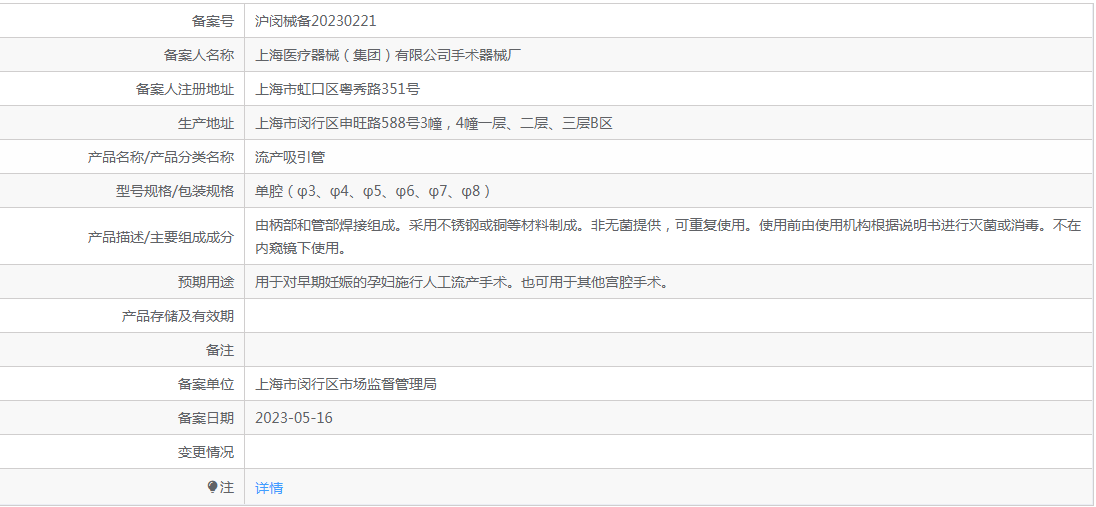Select filing number 沪闵械备20230221
The image size is (1096, 507).
pos(316,21)
